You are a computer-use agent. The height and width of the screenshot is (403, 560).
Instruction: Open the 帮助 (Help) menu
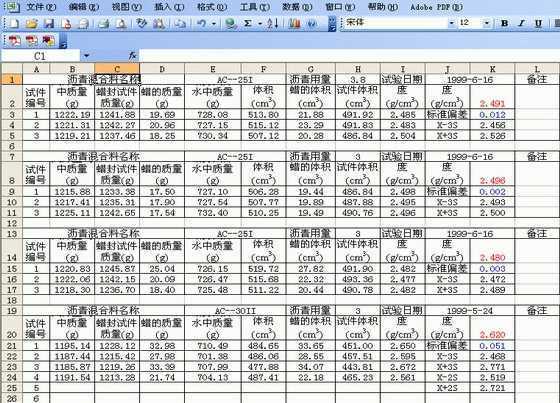383,6
